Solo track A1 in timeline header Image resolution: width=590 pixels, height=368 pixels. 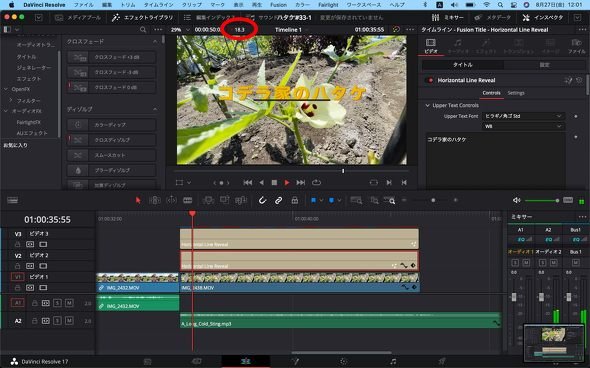(x=57, y=303)
